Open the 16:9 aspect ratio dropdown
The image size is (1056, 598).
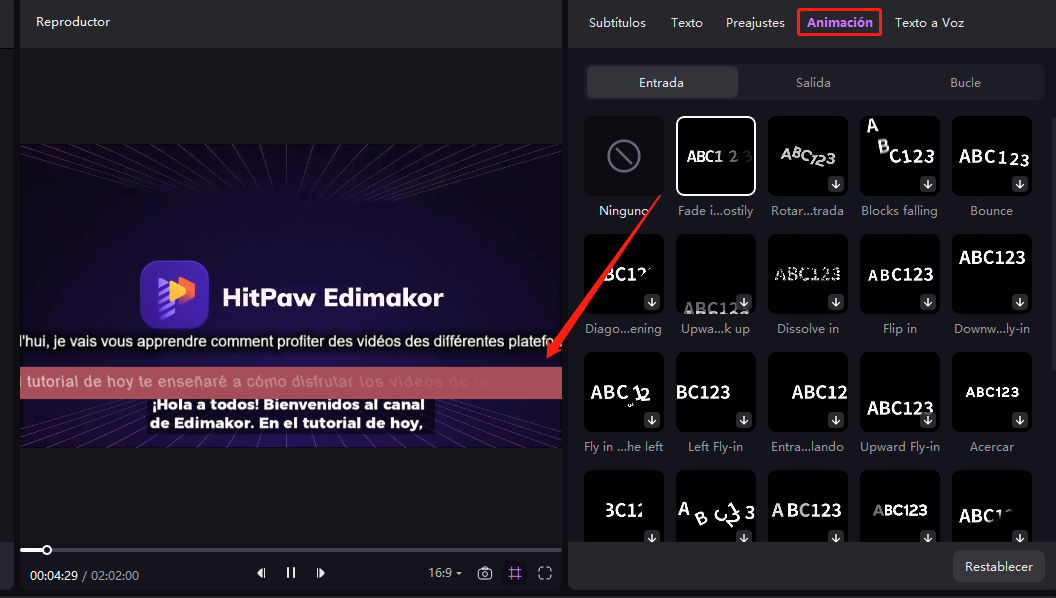pyautogui.click(x=445, y=573)
